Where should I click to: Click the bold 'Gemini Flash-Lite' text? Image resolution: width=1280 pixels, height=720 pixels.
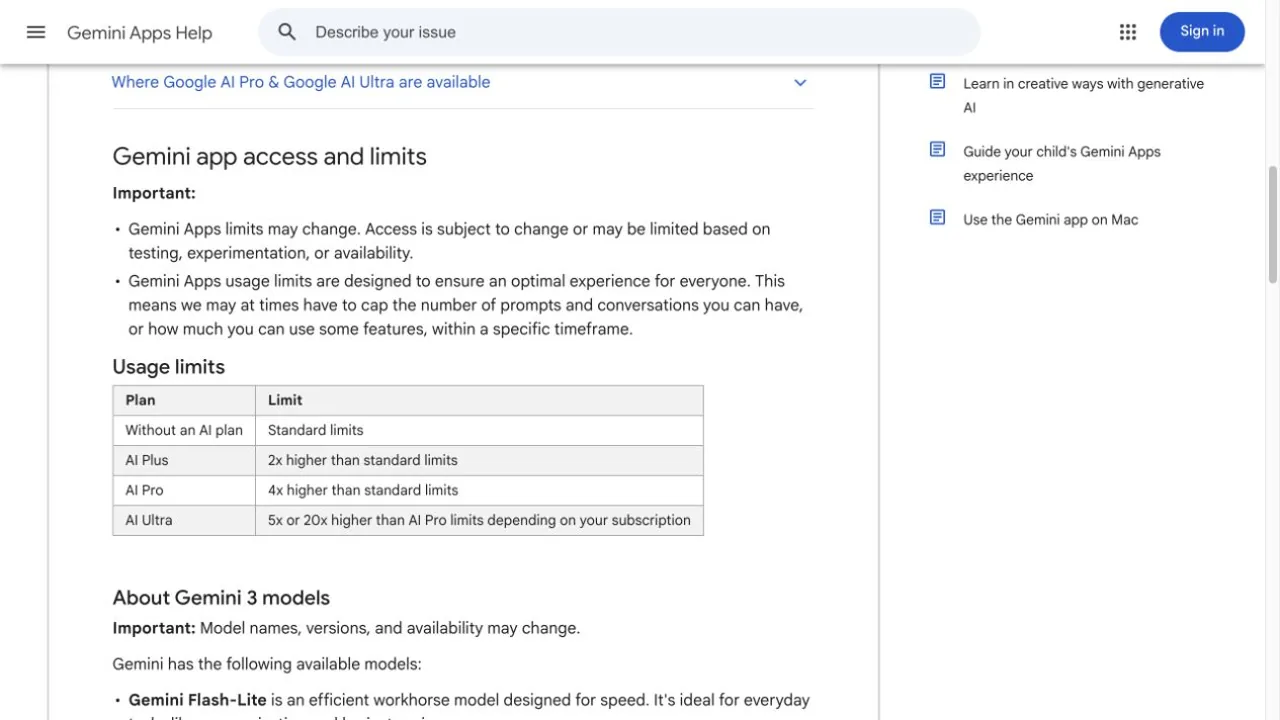pyautogui.click(x=198, y=700)
